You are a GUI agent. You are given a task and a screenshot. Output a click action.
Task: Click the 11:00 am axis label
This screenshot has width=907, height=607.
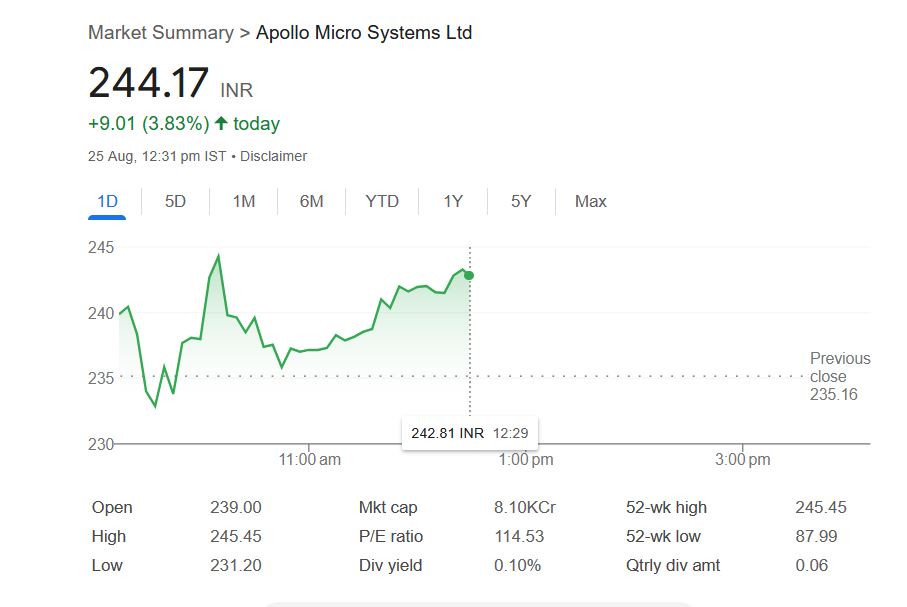coord(310,460)
